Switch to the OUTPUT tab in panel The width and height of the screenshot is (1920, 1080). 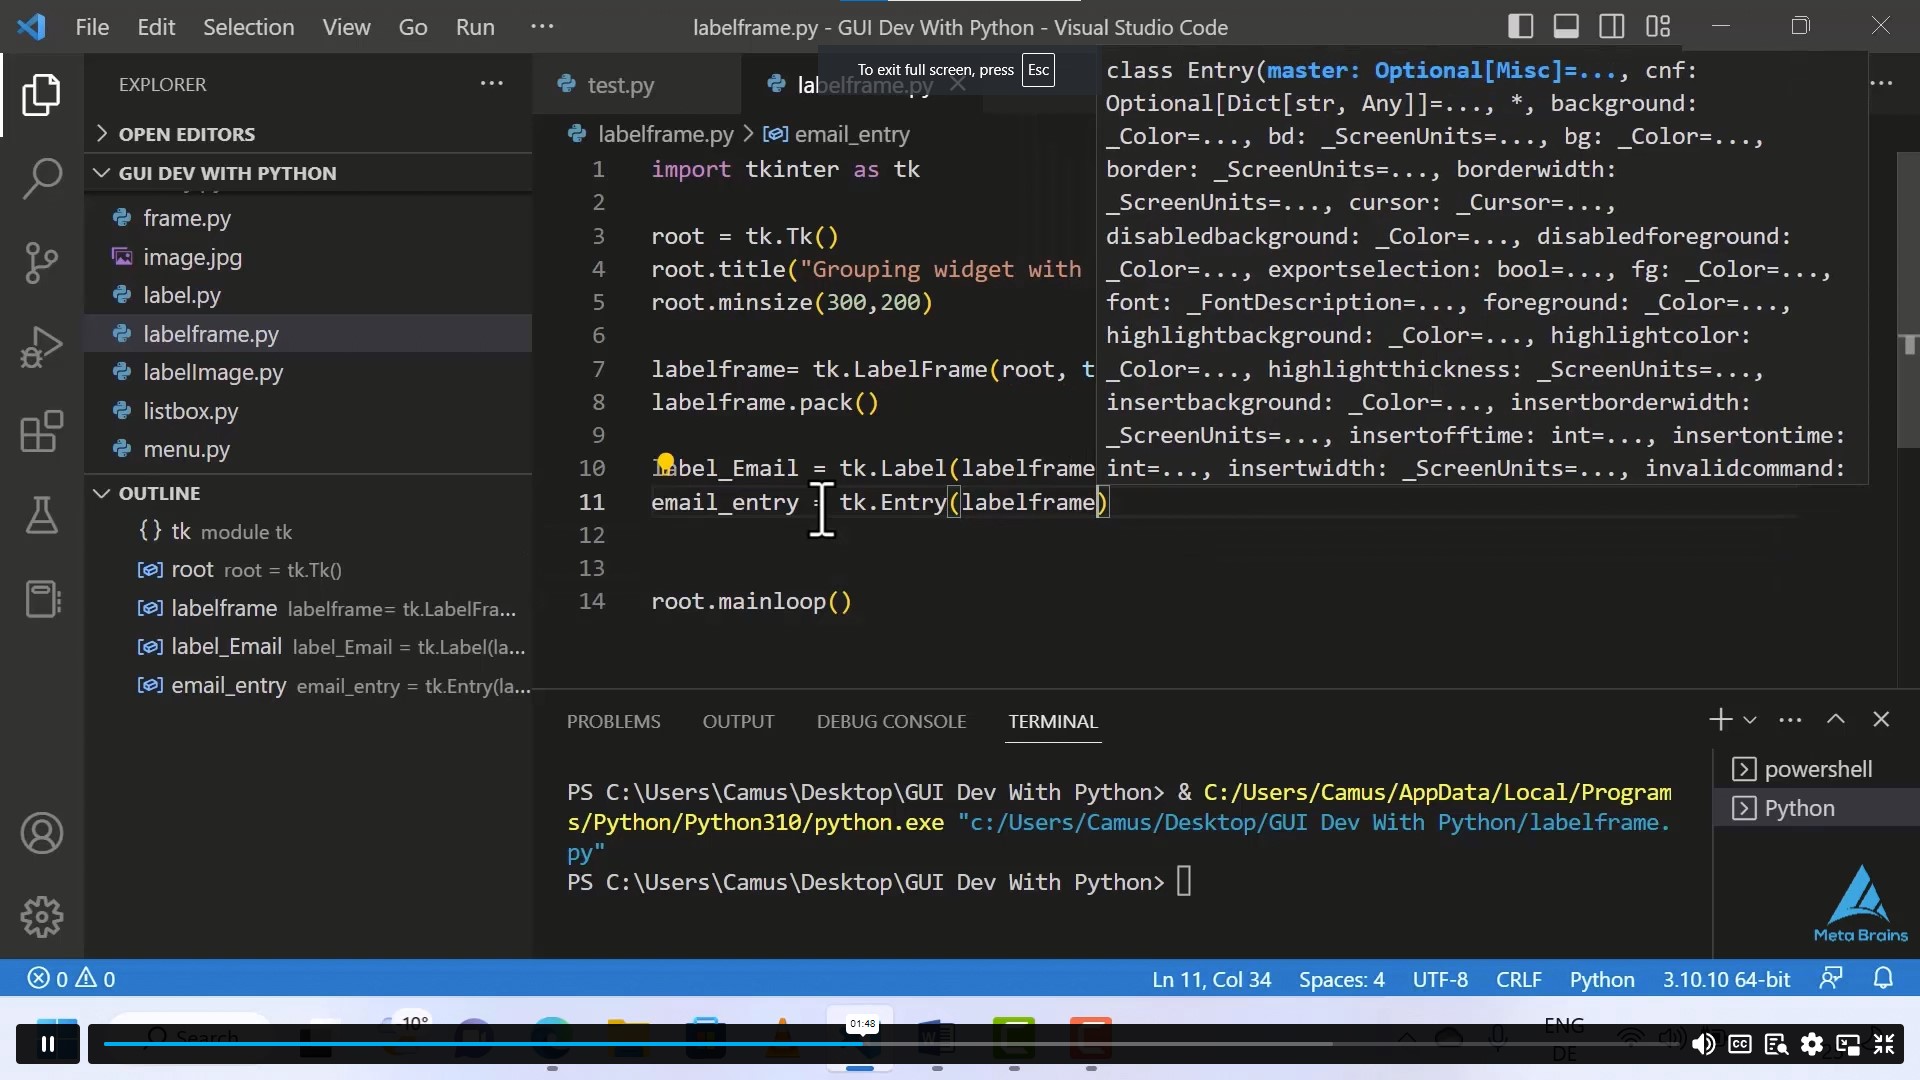coord(738,720)
